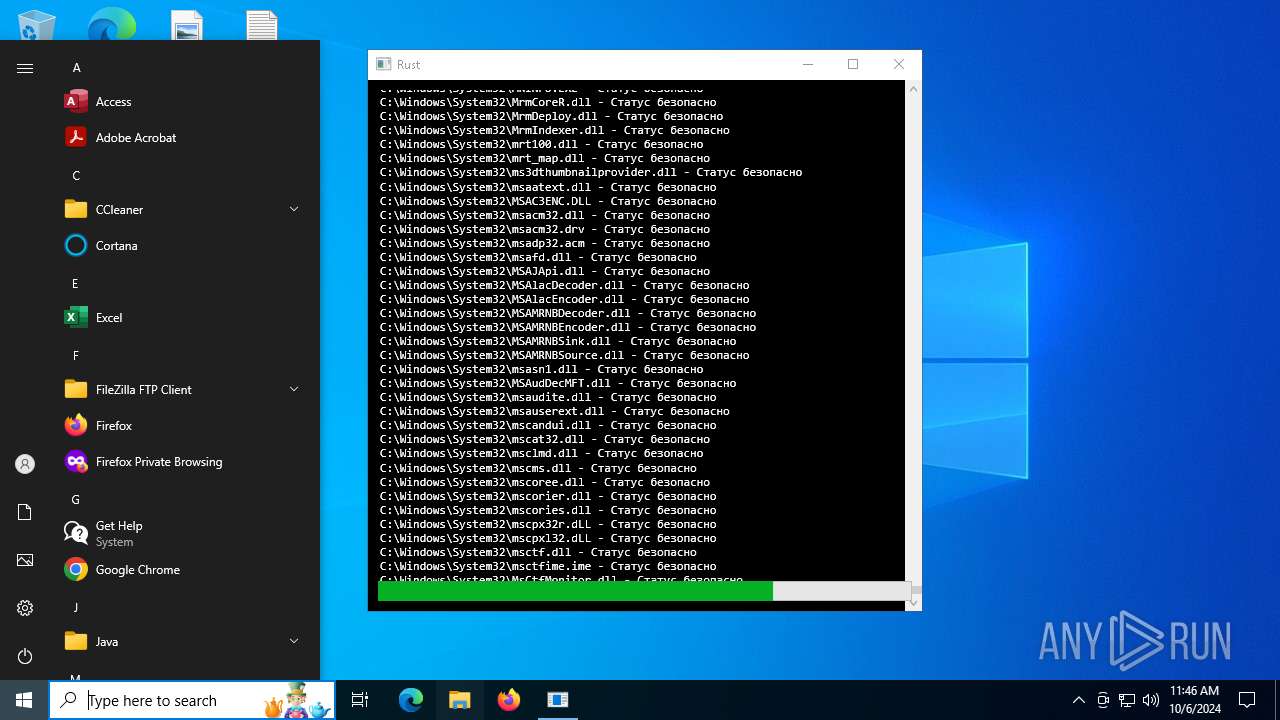Expand the CCleaner folder chevron
This screenshot has height=720, width=1280.
coord(294,209)
